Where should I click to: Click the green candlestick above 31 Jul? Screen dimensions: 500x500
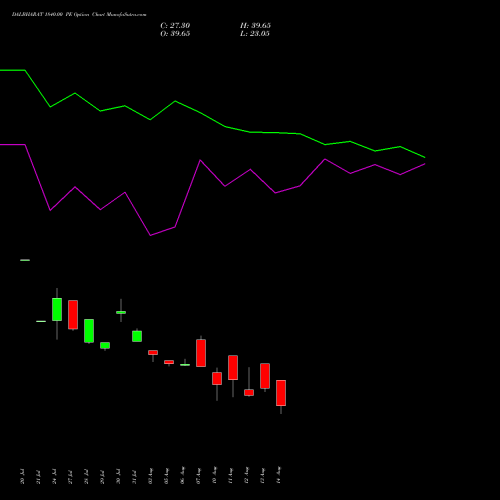click(137, 336)
